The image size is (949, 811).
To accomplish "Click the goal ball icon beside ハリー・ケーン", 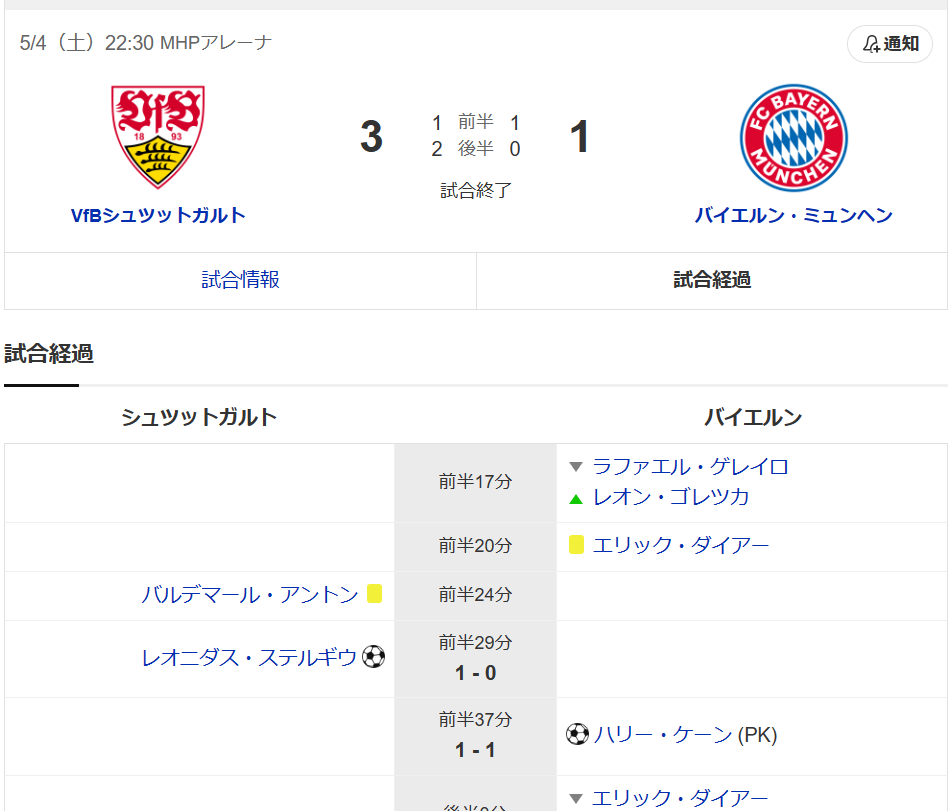I will tap(577, 735).
